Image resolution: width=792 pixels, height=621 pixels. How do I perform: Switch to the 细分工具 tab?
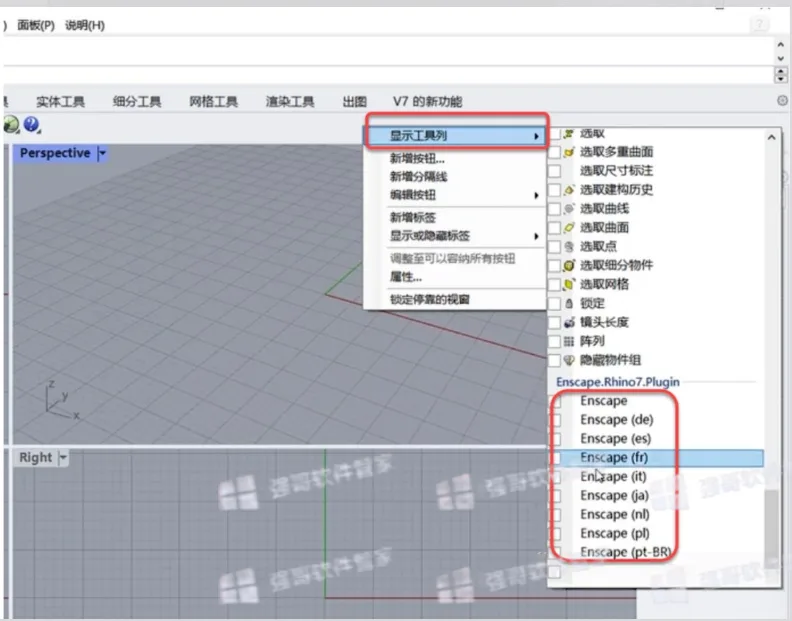pos(137,102)
